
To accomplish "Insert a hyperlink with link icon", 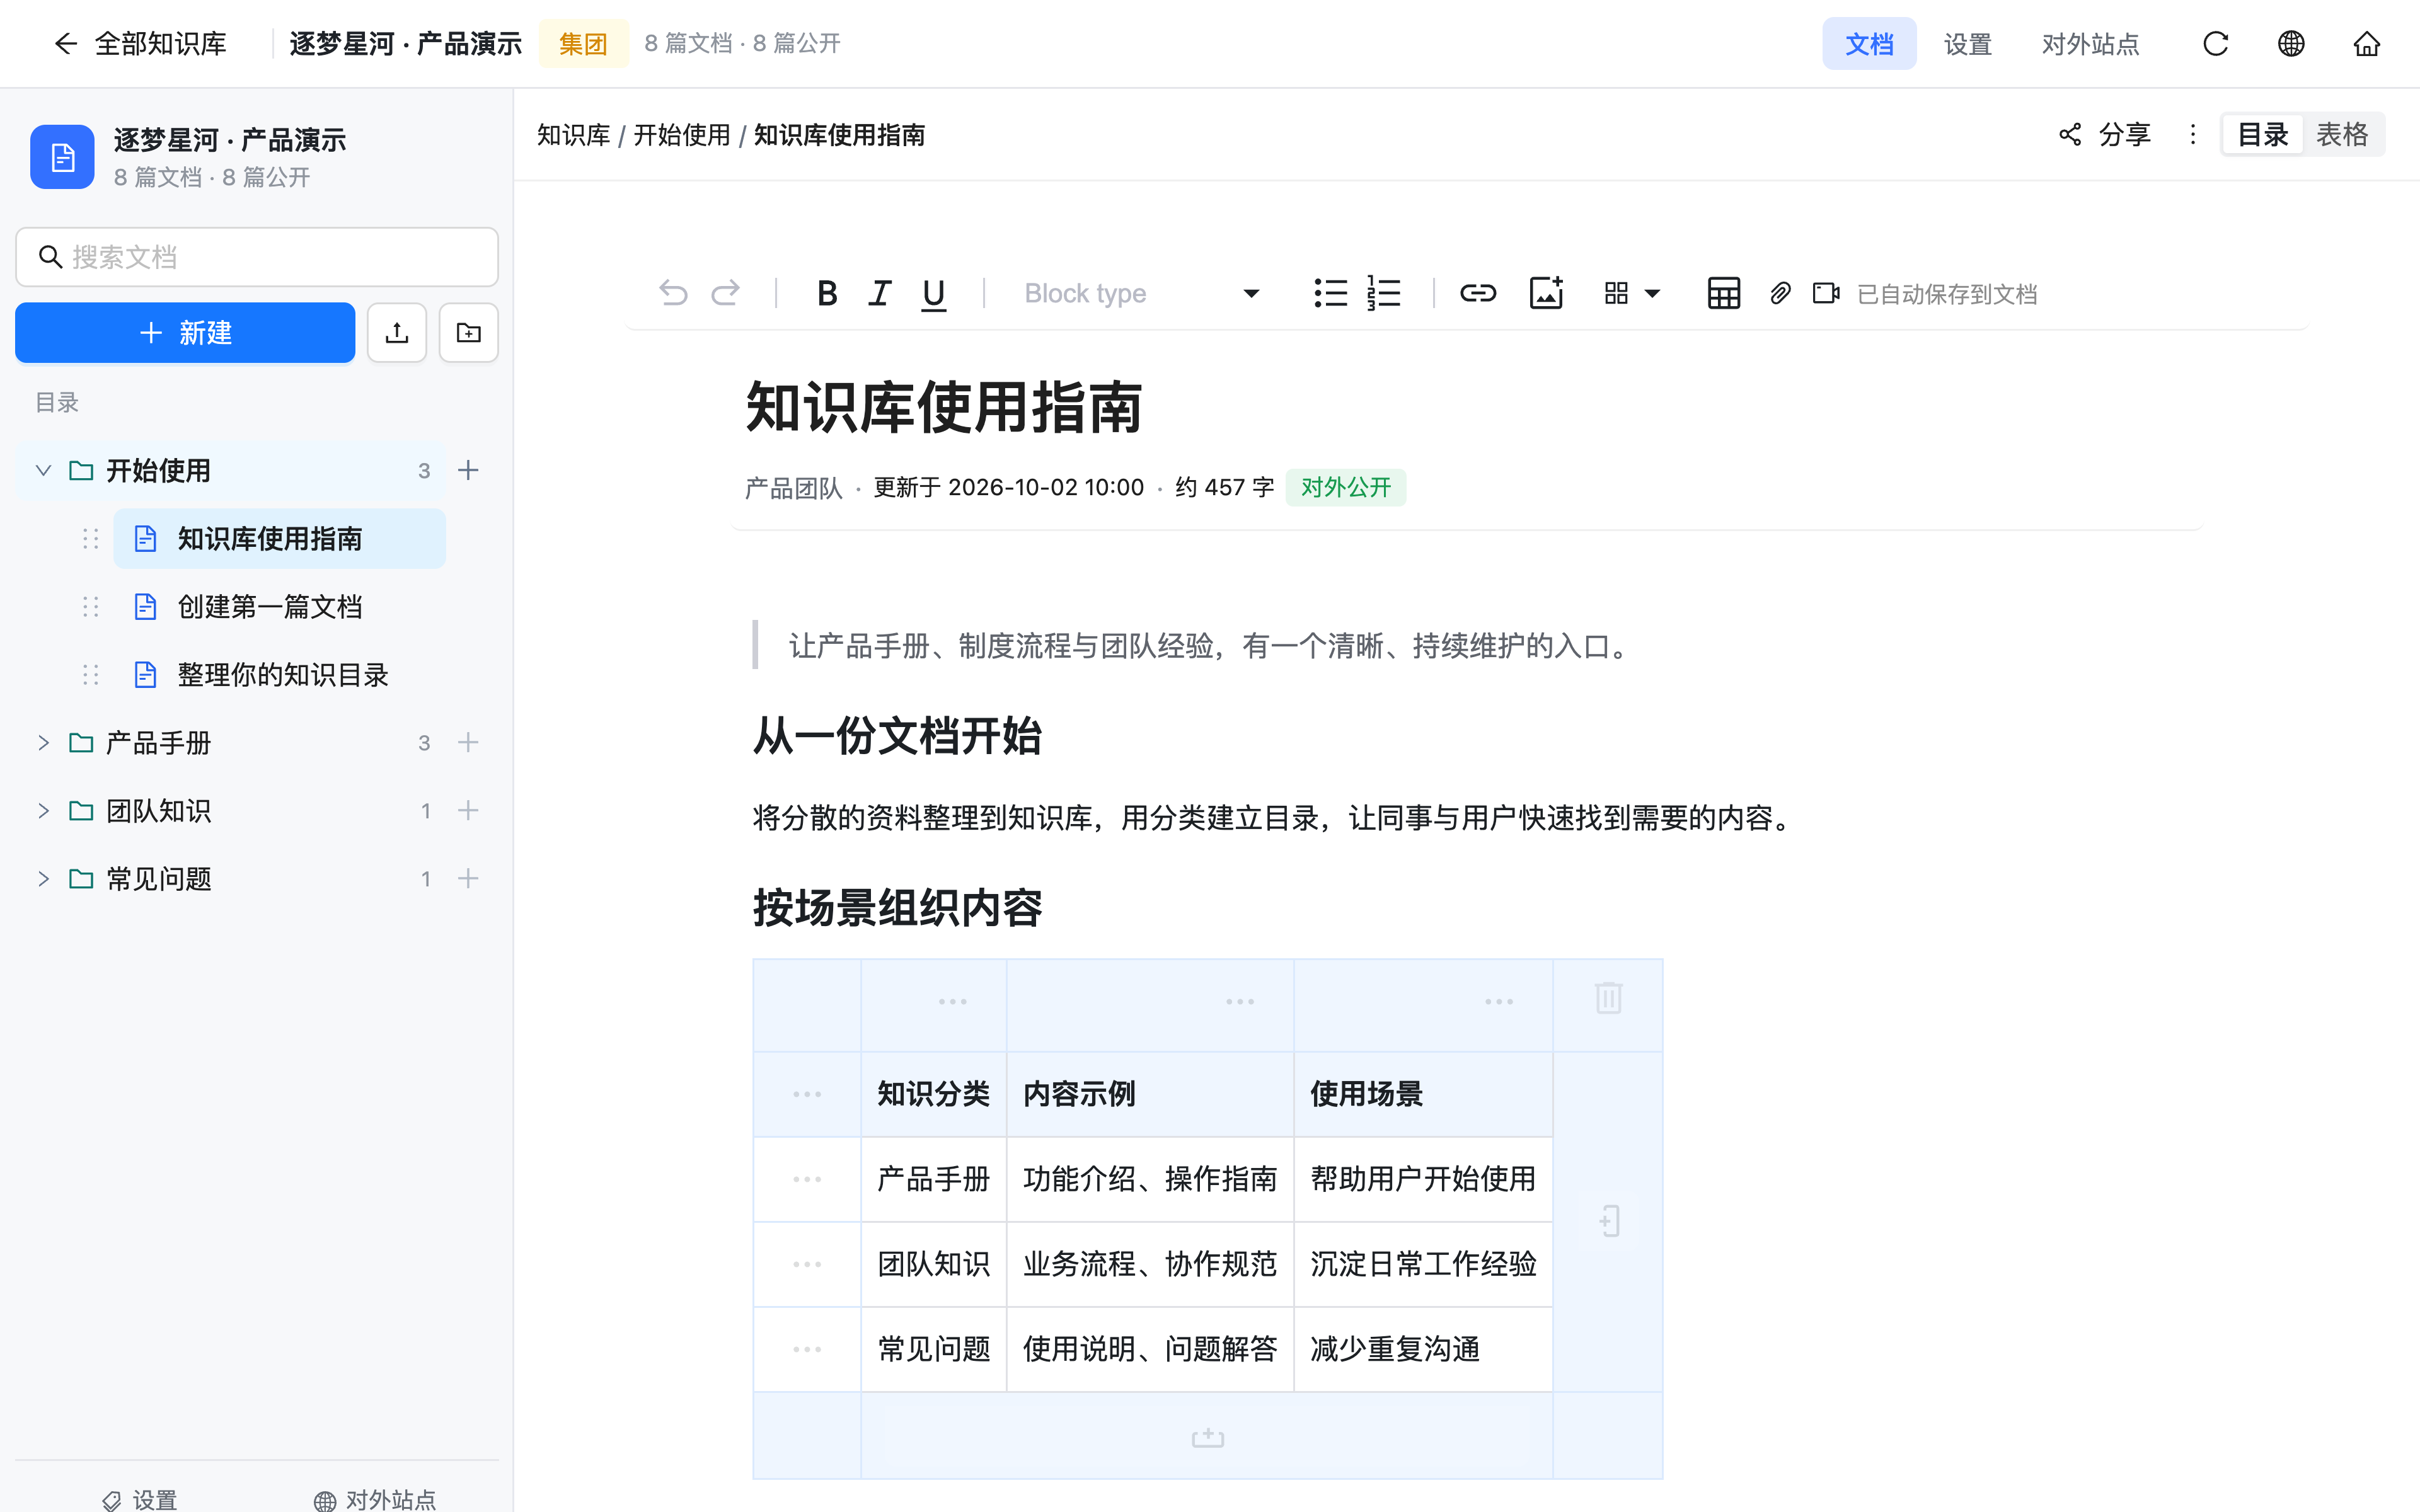I will (1477, 293).
